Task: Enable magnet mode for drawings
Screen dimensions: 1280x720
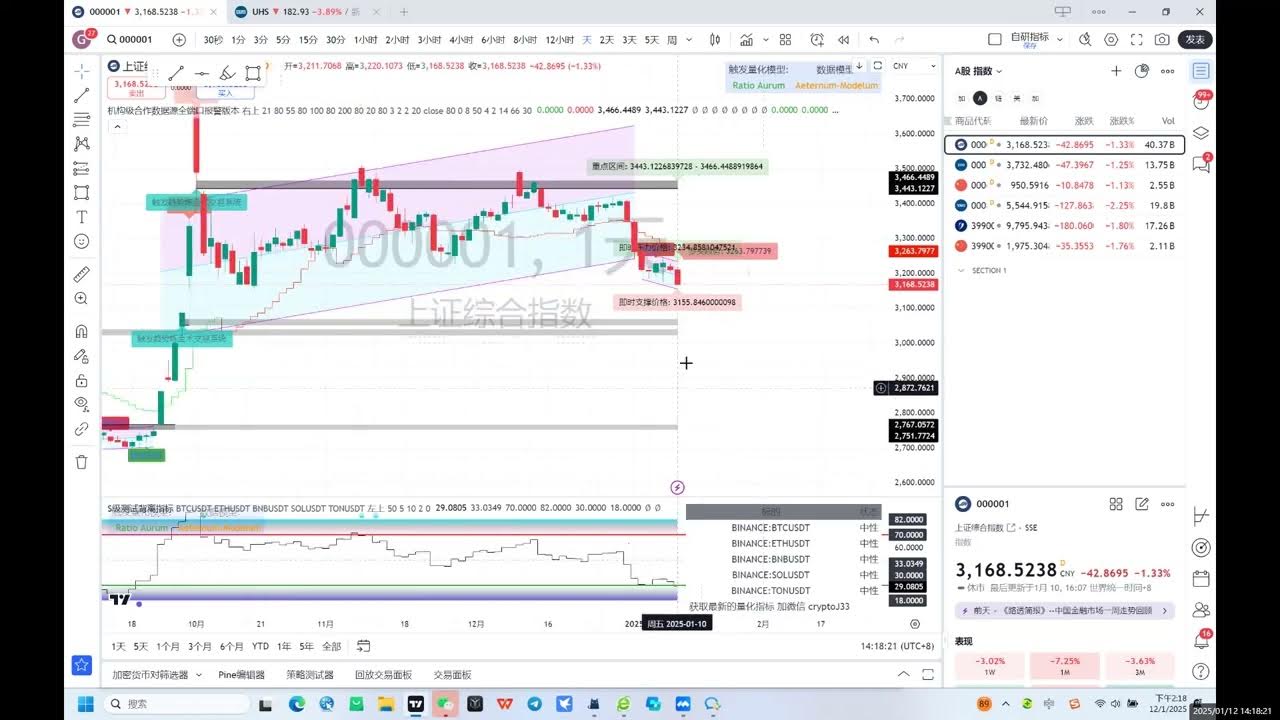Action: pyautogui.click(x=82, y=332)
